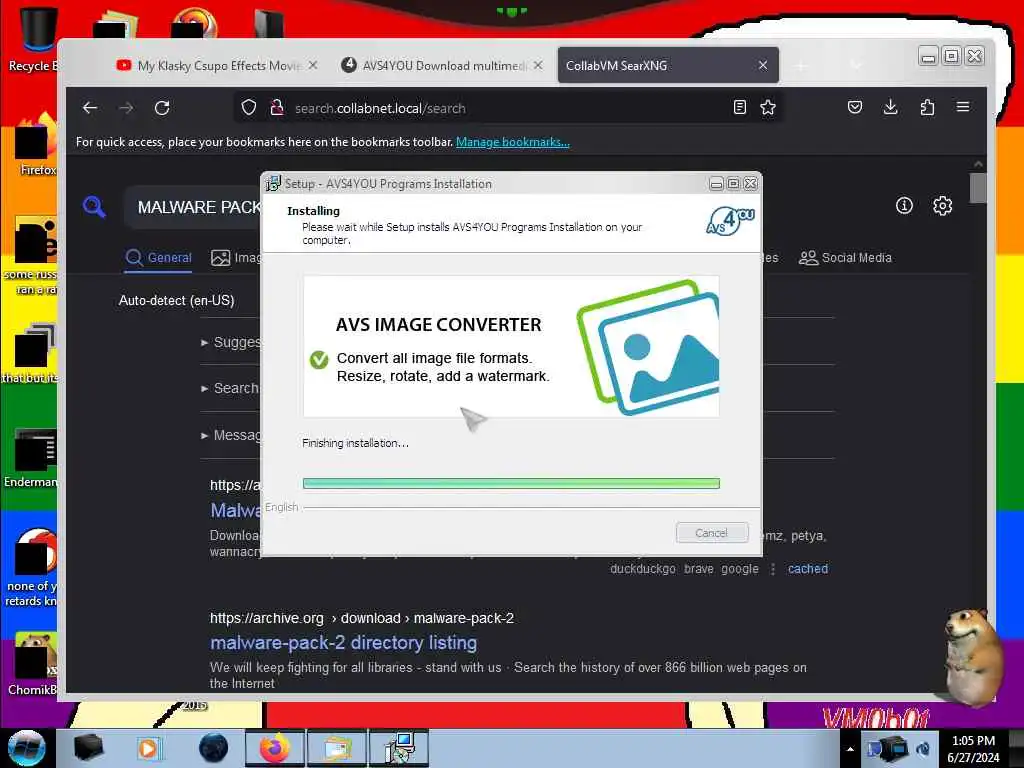
Task: Click the volume tray icon
Action: [x=922, y=749]
